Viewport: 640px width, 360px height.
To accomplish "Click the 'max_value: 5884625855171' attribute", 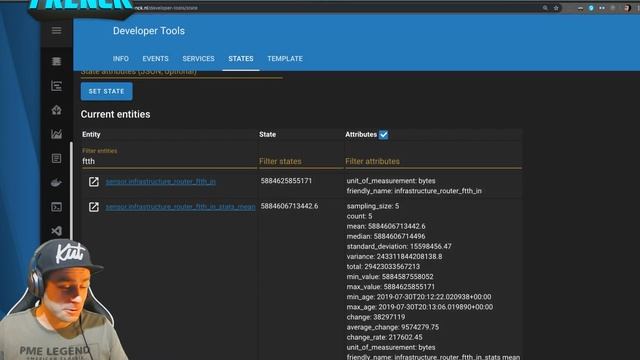I will pyautogui.click(x=391, y=287).
